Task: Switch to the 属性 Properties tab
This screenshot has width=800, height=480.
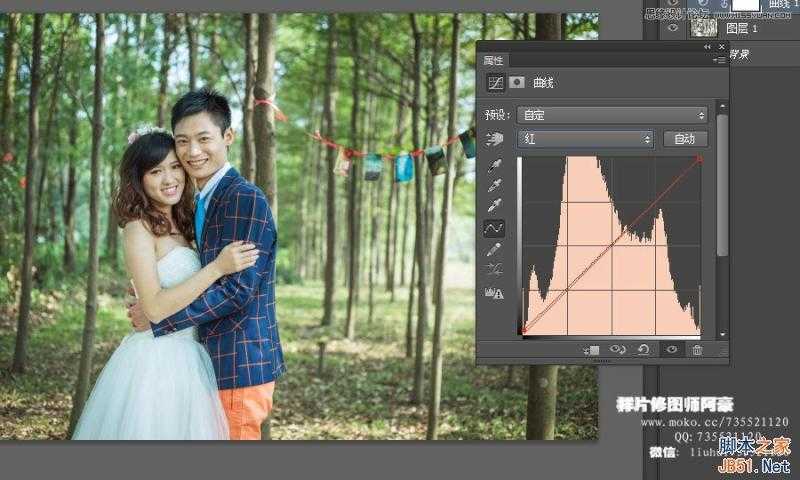Action: pyautogui.click(x=493, y=61)
